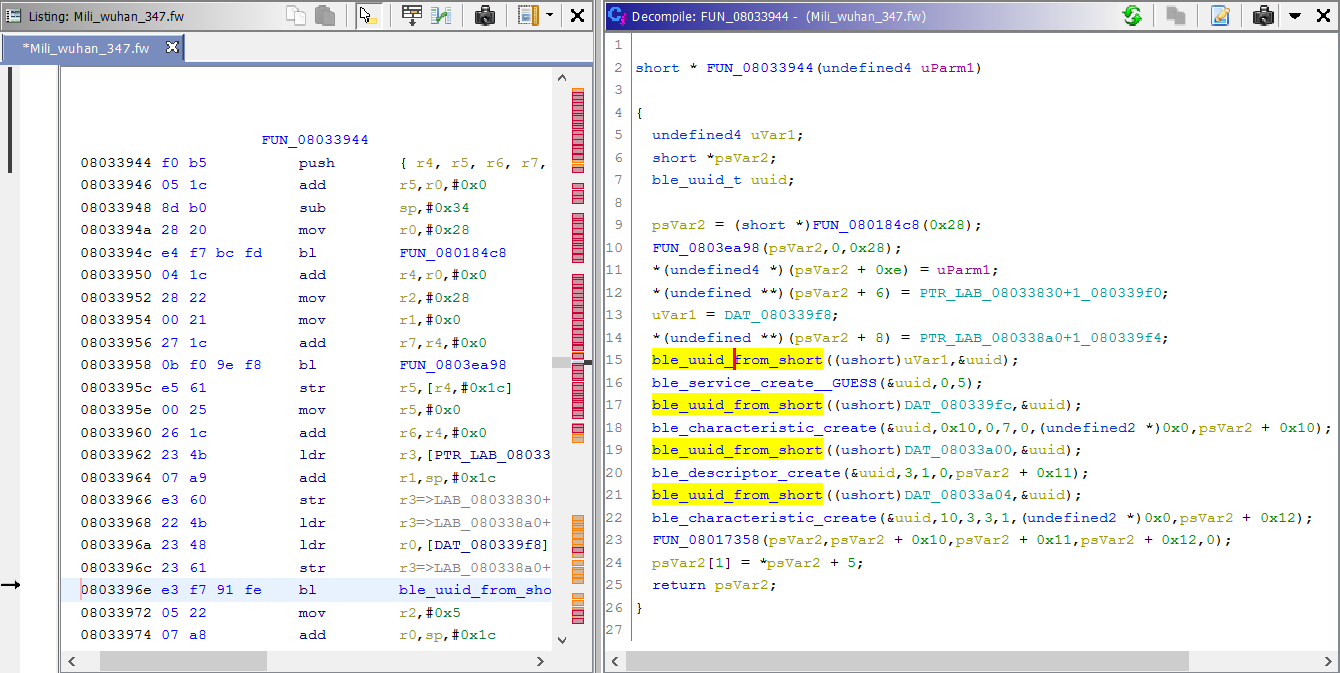
Task: Click DAT_080339fc on line 17
Action: click(x=958, y=405)
